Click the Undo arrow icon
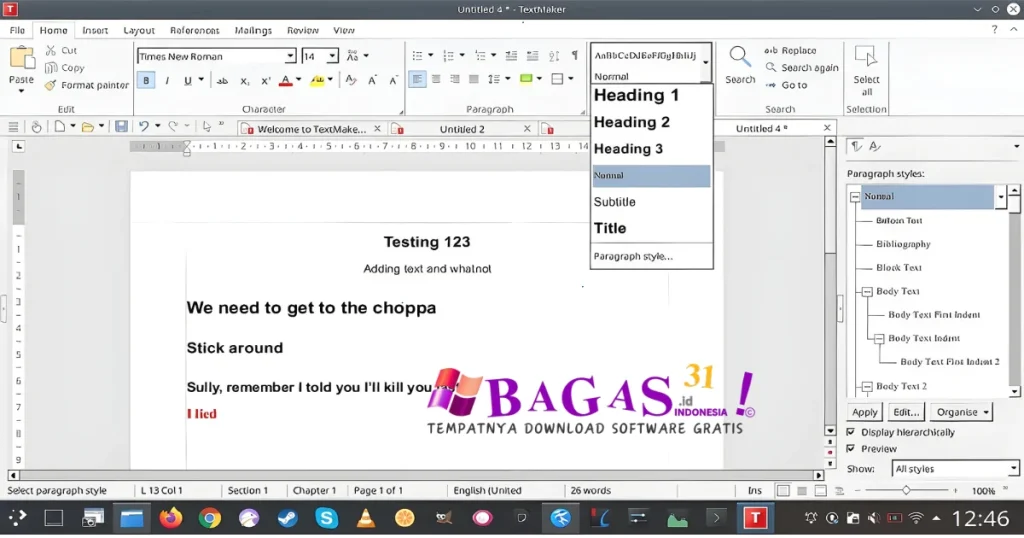Viewport: 1024px width, 538px height. click(144, 127)
